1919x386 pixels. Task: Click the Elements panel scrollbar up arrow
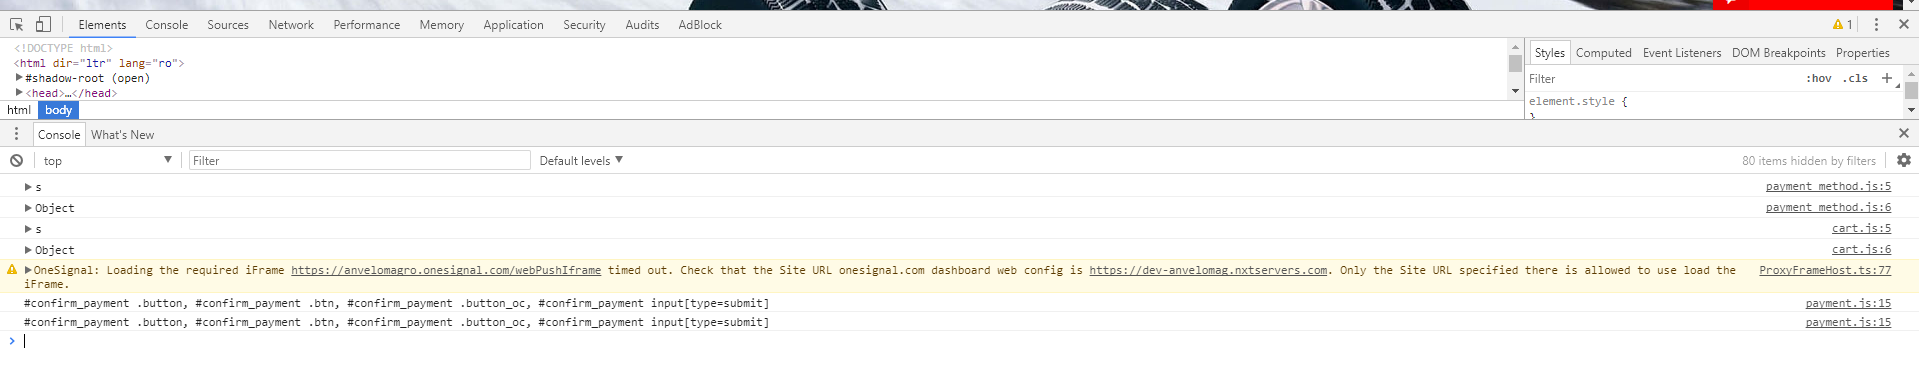(x=1515, y=47)
